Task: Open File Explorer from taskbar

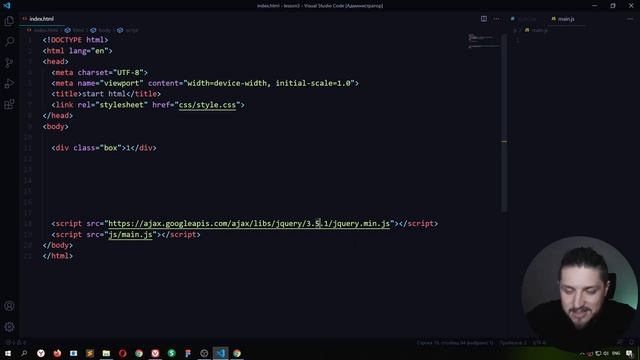Action: click(x=106, y=353)
